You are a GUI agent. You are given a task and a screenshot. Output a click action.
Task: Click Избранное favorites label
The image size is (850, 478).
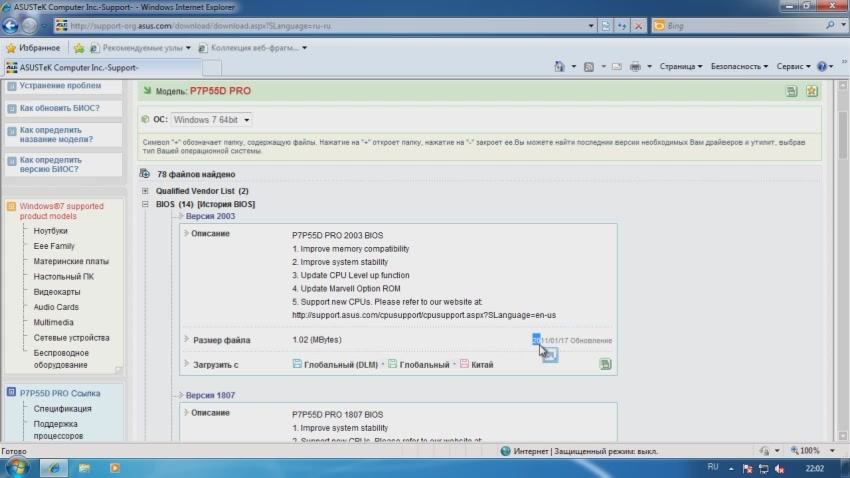[x=40, y=48]
